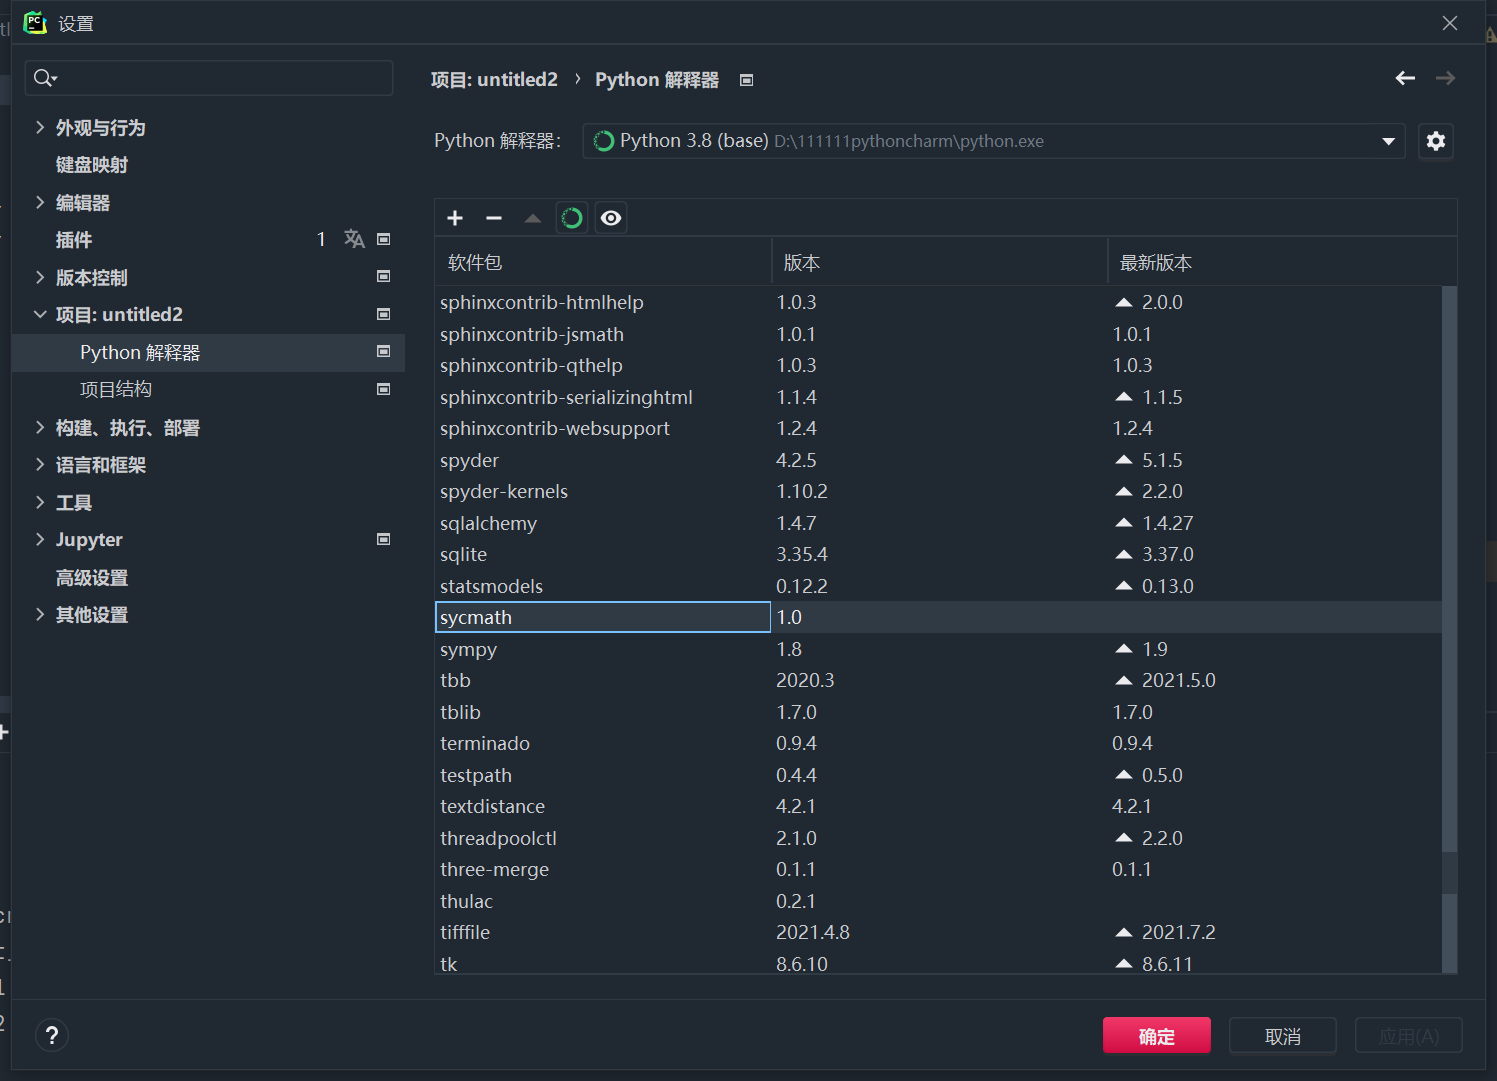1497x1081 pixels.
Task: Open 插件 settings page
Action: click(x=74, y=240)
